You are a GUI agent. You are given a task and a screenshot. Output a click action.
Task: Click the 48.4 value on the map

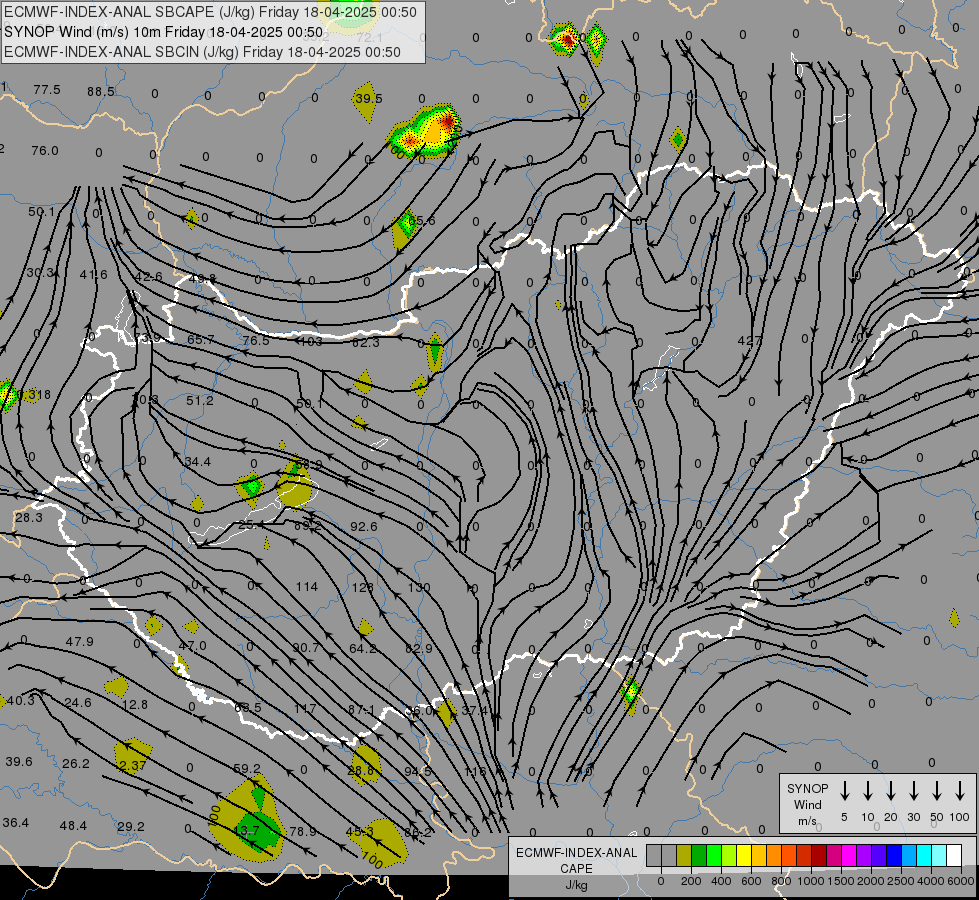[73, 825]
